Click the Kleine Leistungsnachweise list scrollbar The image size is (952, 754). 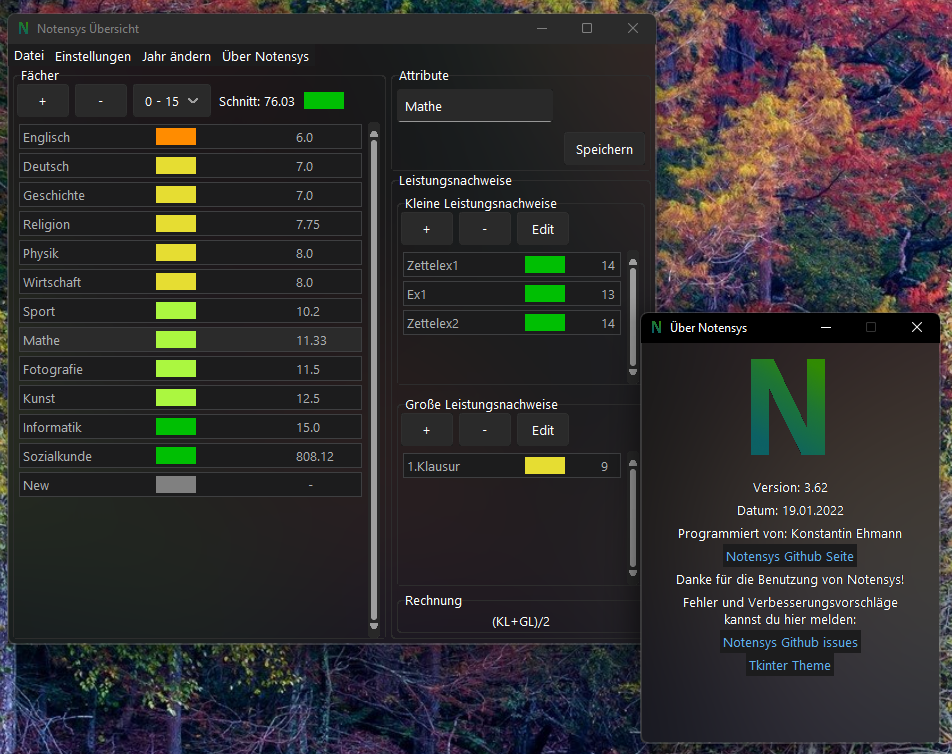click(x=633, y=316)
